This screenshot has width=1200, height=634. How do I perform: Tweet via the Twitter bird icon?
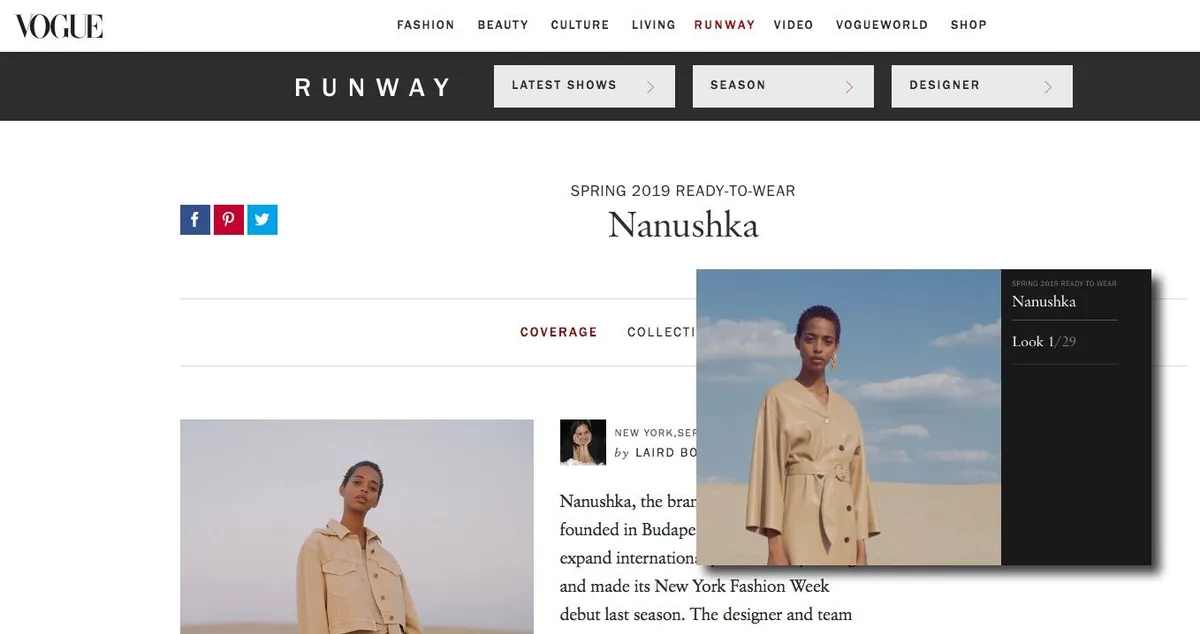click(x=262, y=220)
